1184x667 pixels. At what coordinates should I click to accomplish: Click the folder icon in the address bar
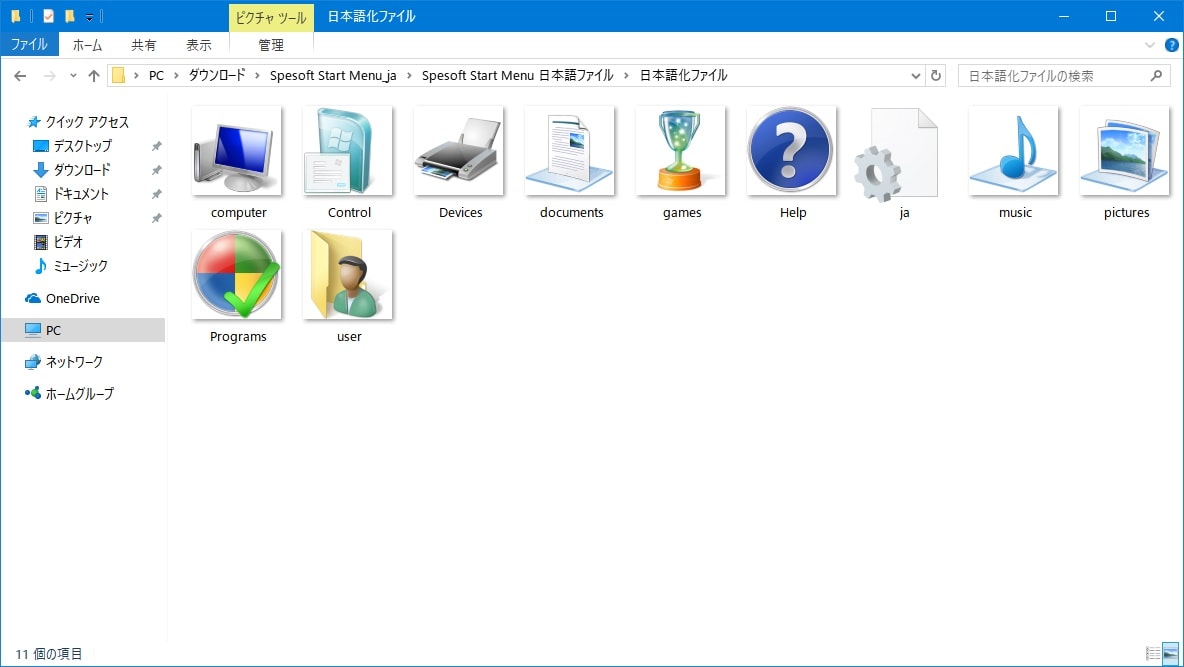click(x=119, y=76)
